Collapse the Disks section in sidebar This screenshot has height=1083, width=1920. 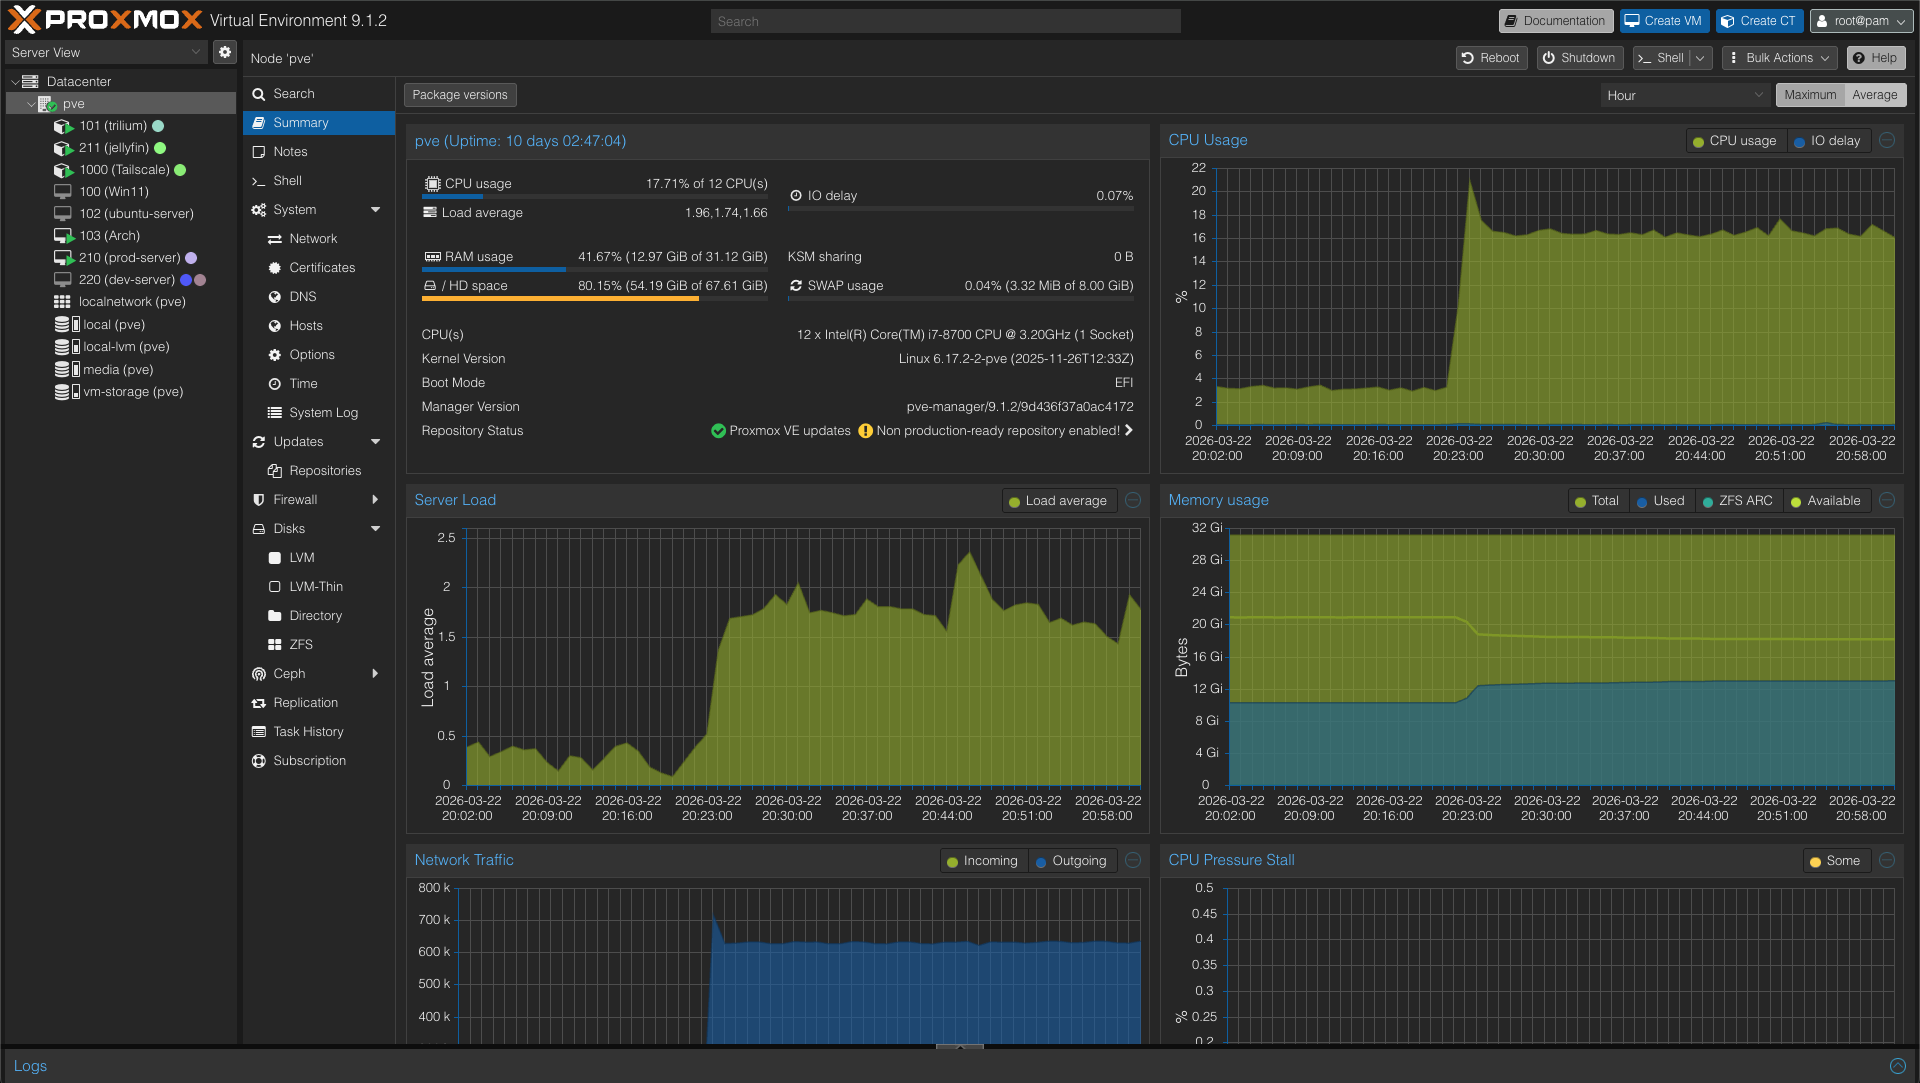(376, 528)
